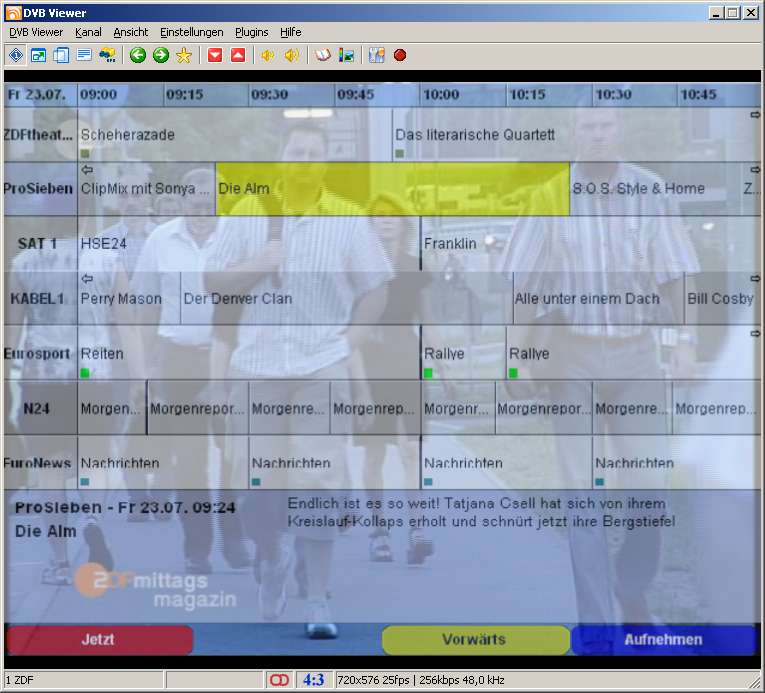Click the red channel down arrow
The height and width of the screenshot is (693, 765).
215,55
